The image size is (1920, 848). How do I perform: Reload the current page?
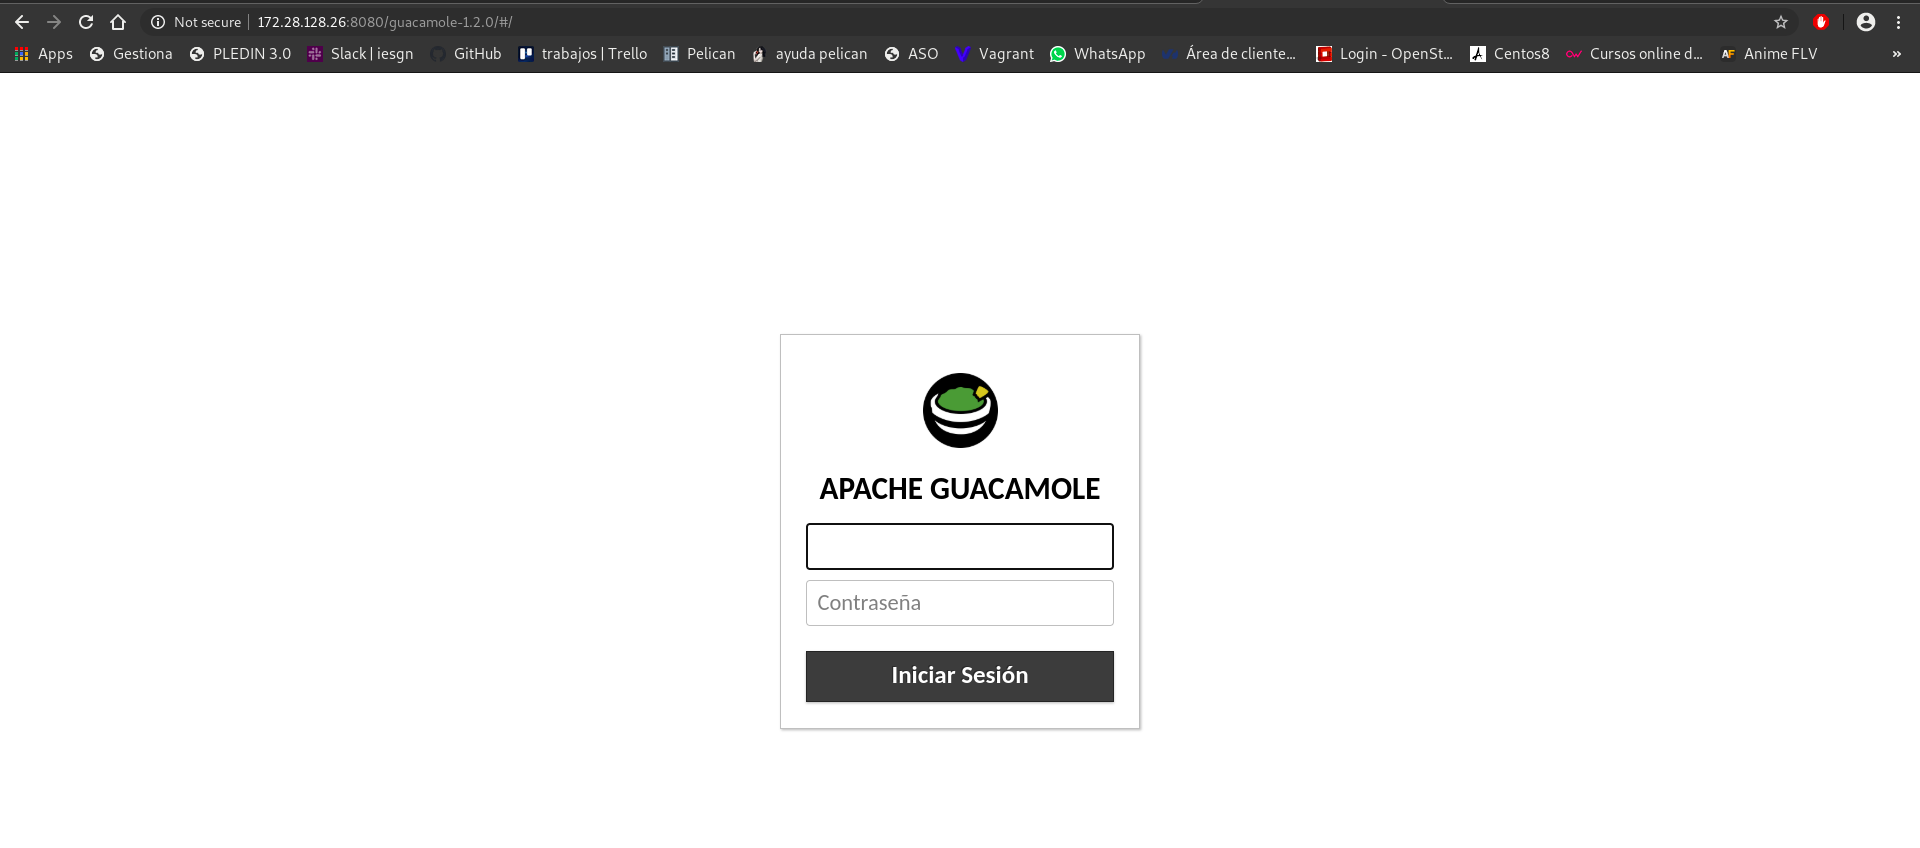pyautogui.click(x=86, y=22)
